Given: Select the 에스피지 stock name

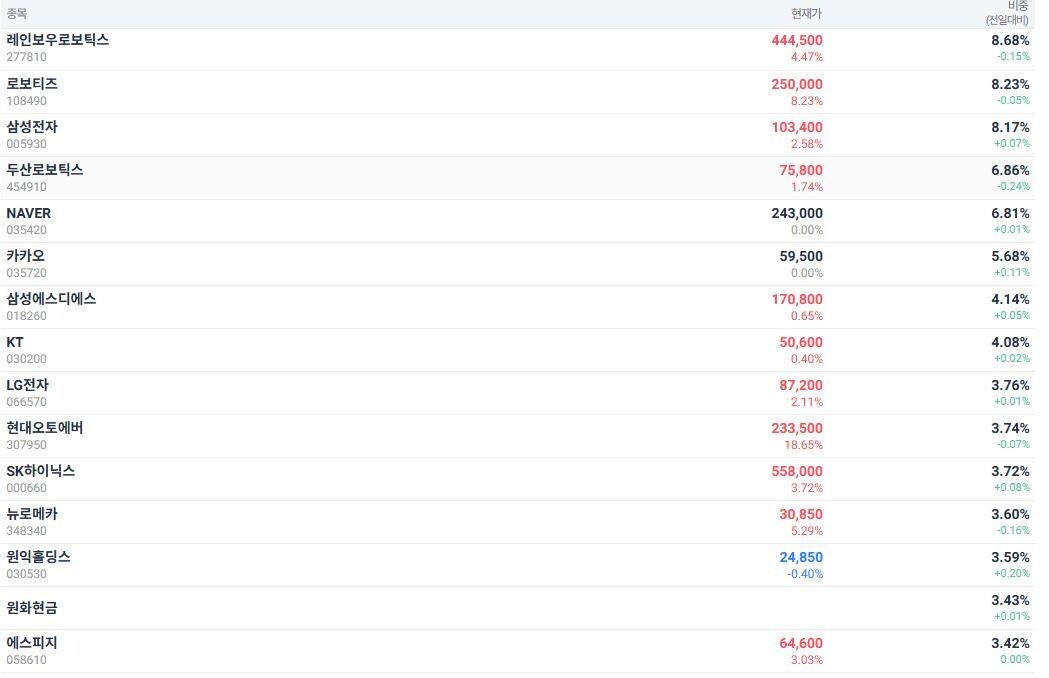Looking at the screenshot, I should pos(32,643).
